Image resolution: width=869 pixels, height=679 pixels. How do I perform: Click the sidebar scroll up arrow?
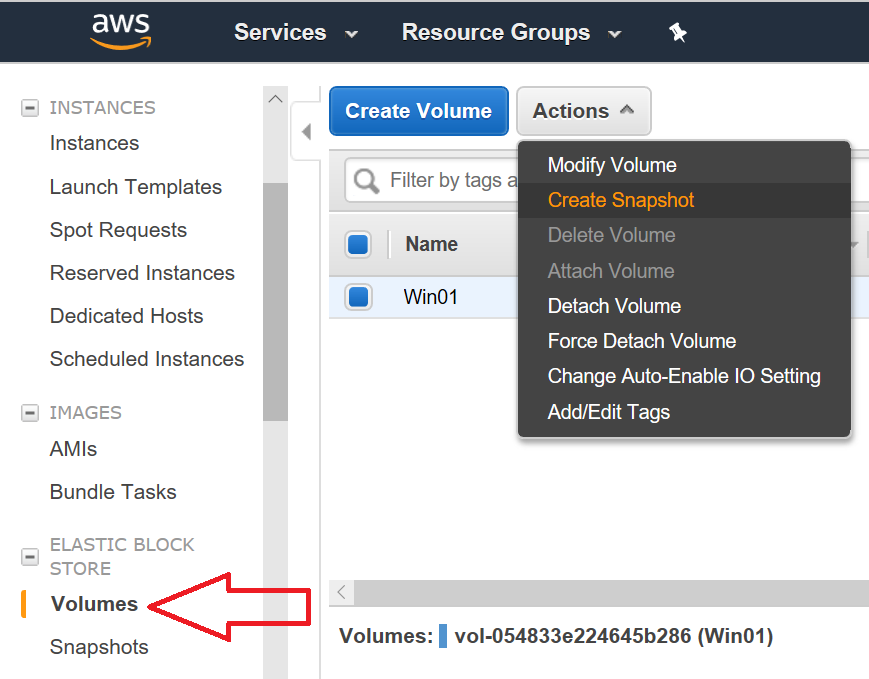click(275, 99)
